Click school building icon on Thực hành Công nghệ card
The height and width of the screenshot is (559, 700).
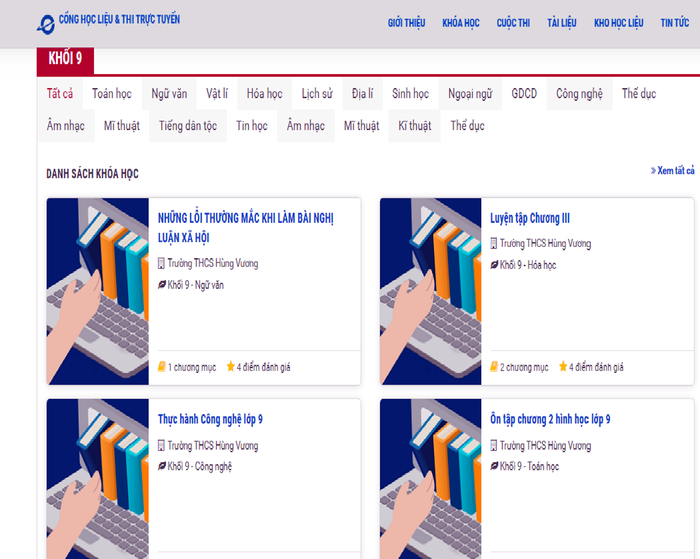[162, 446]
